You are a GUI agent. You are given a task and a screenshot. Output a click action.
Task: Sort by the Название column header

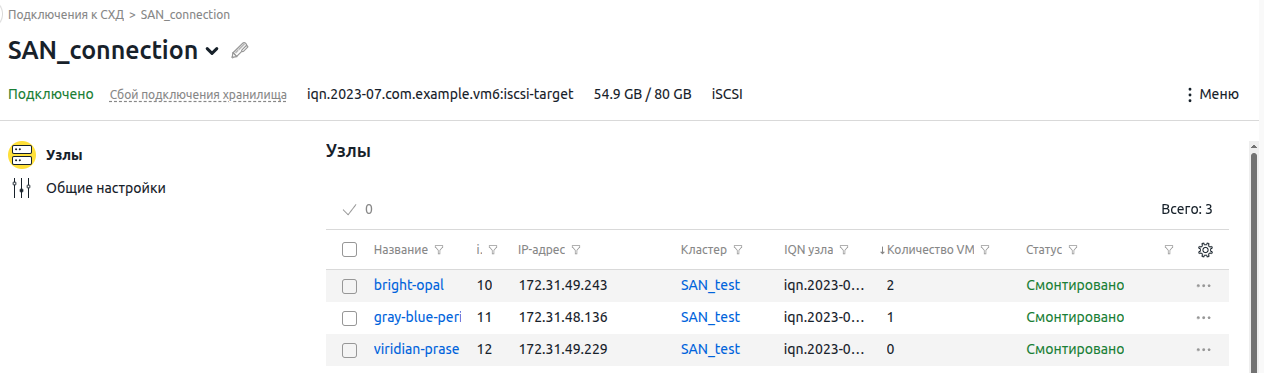[x=401, y=250]
